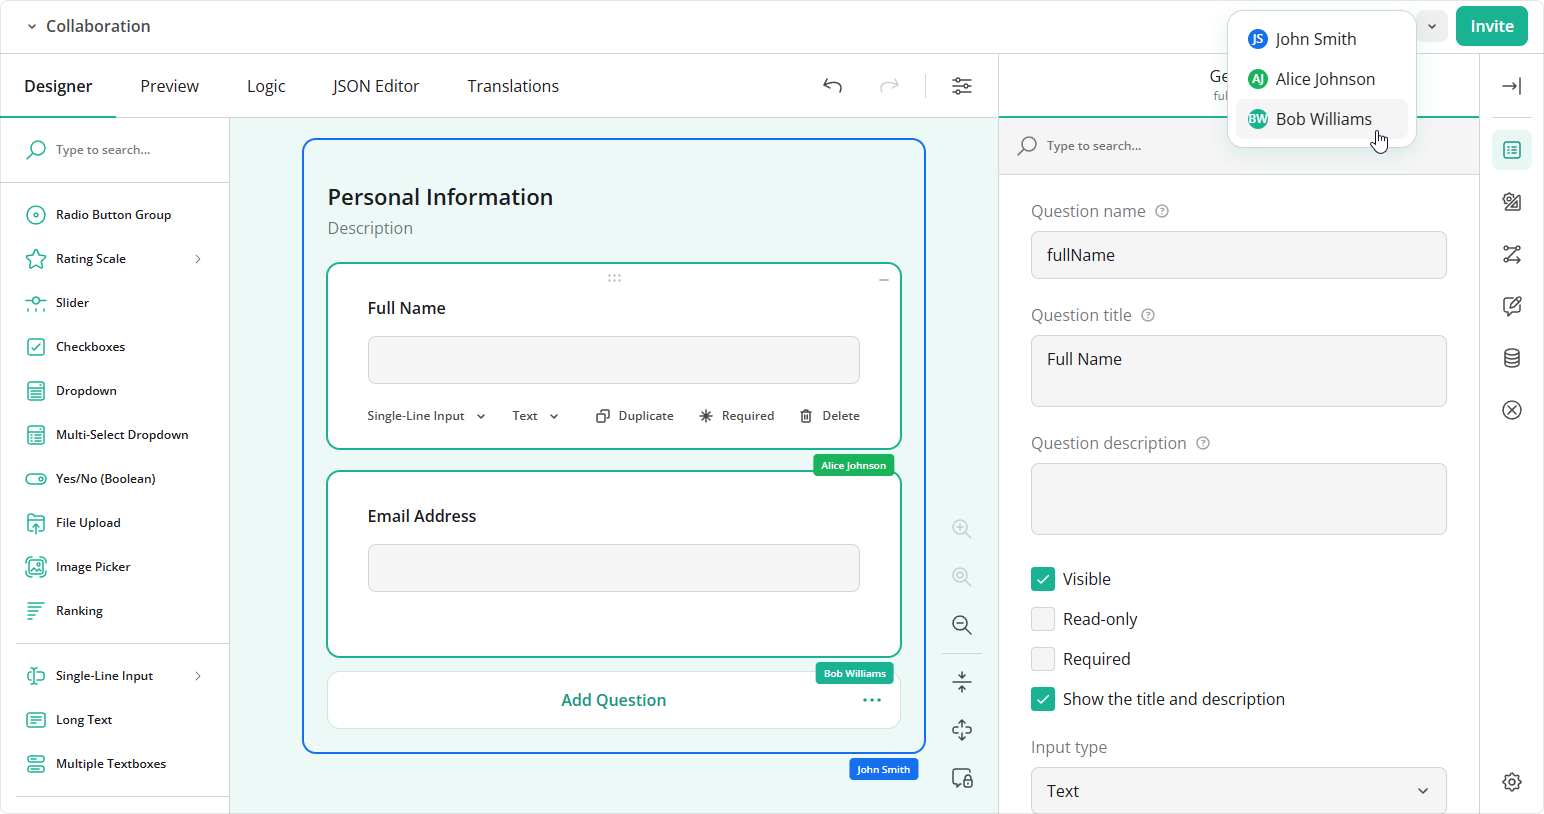Toggle Required on the Full Name question
1544x814 pixels.
click(737, 416)
